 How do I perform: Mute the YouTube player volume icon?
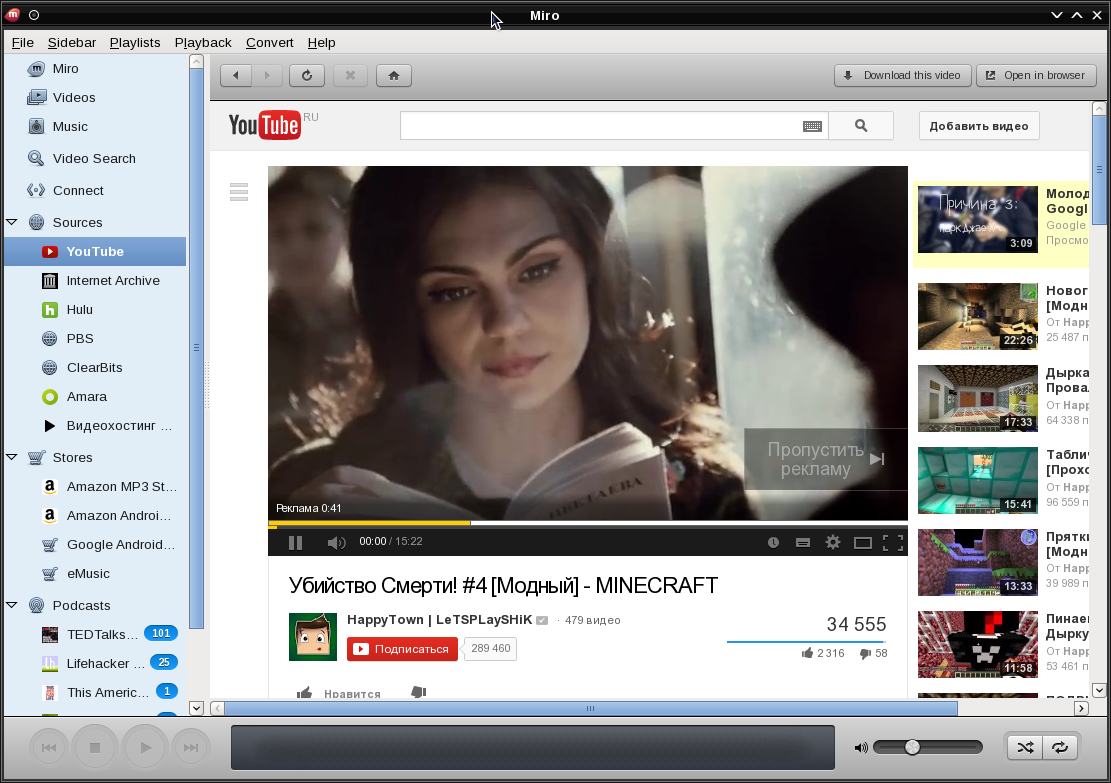[336, 543]
